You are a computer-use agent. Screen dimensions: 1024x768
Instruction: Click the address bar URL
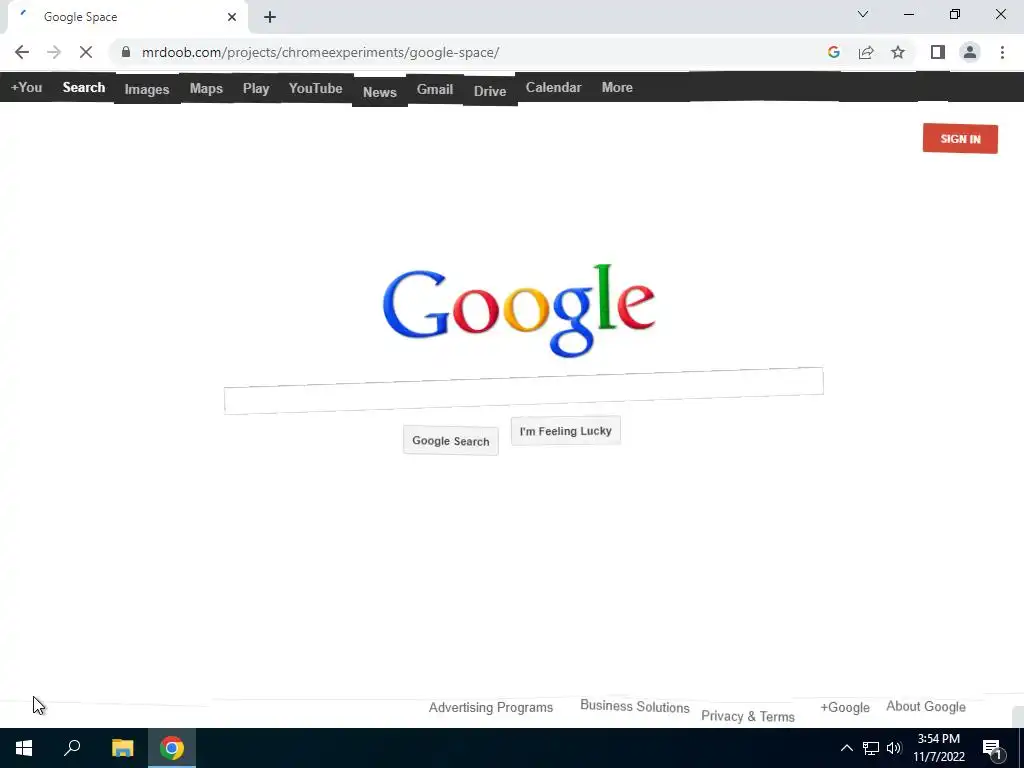coord(321,52)
